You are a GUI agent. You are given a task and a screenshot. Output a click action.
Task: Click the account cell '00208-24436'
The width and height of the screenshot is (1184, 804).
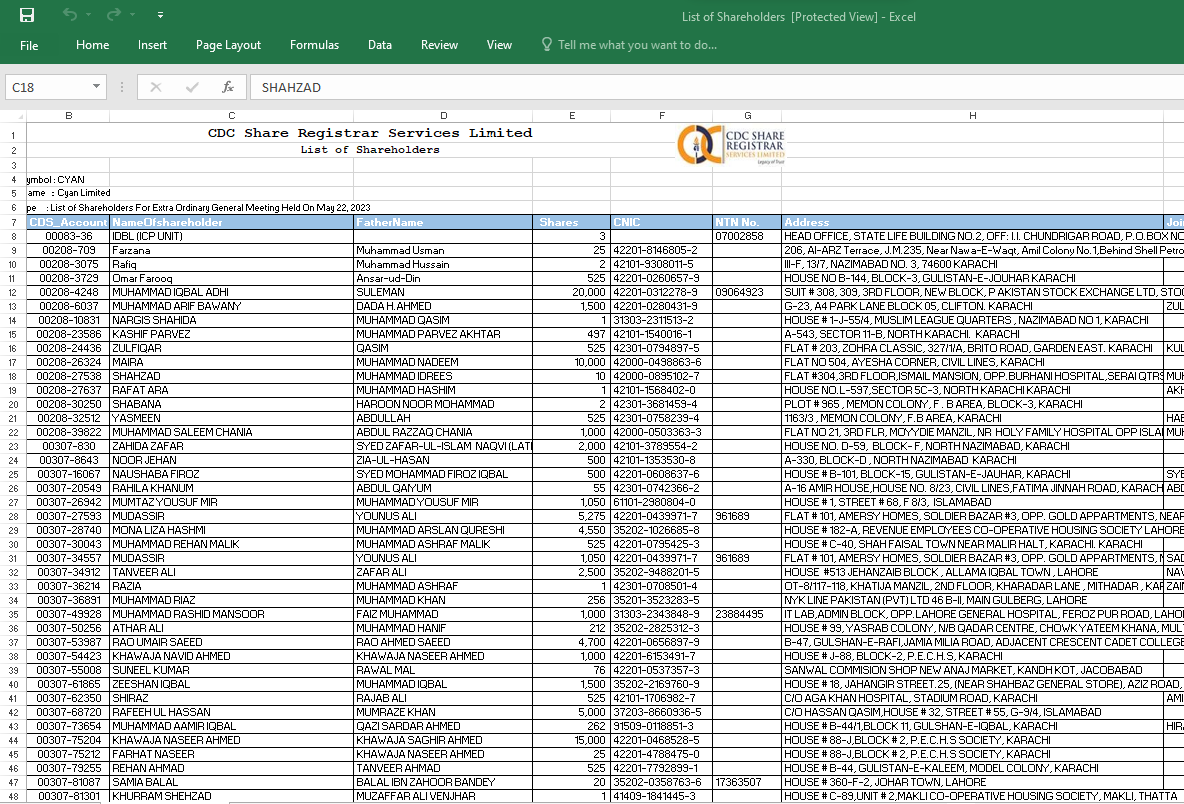[x=68, y=349]
